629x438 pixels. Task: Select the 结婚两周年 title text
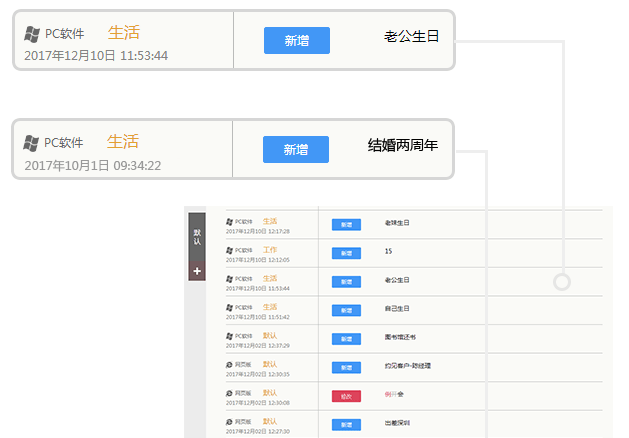point(403,145)
